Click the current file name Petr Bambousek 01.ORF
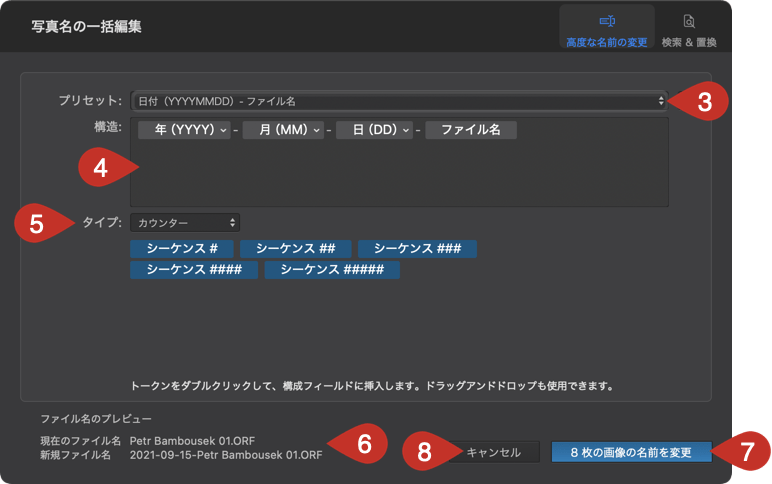 coord(193,441)
